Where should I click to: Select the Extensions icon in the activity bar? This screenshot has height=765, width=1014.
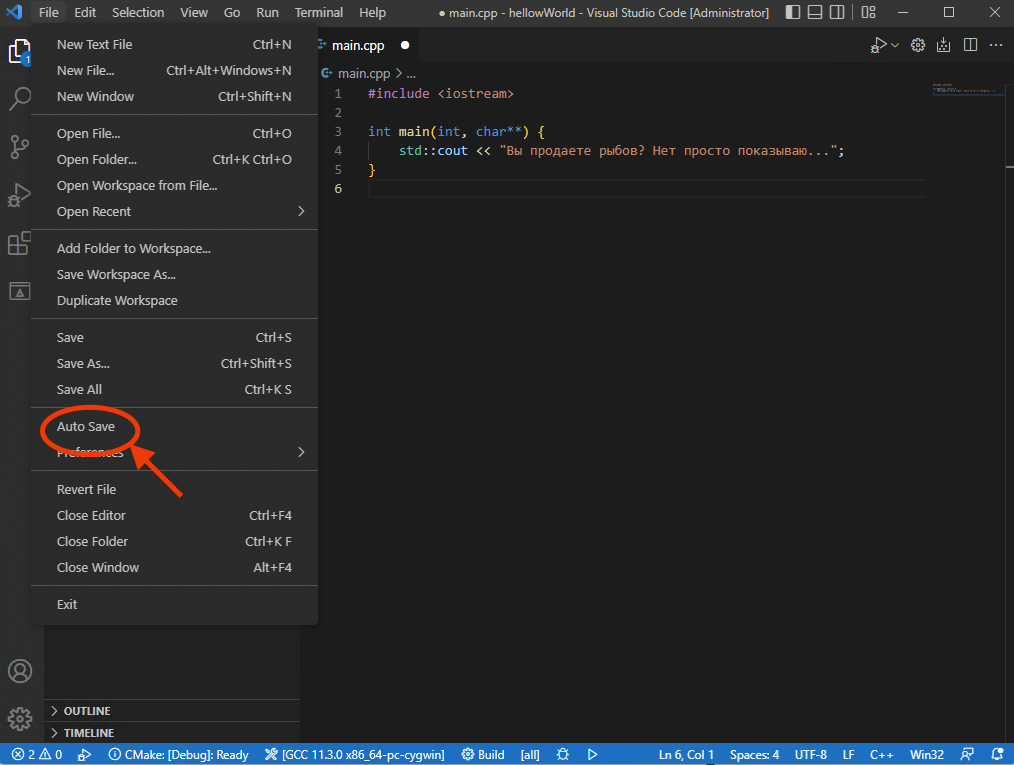(20, 243)
